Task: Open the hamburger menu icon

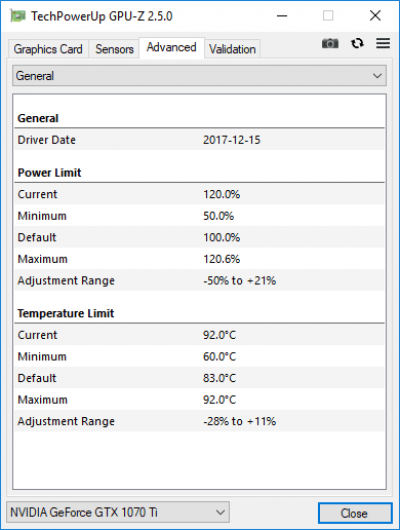Action: click(383, 43)
